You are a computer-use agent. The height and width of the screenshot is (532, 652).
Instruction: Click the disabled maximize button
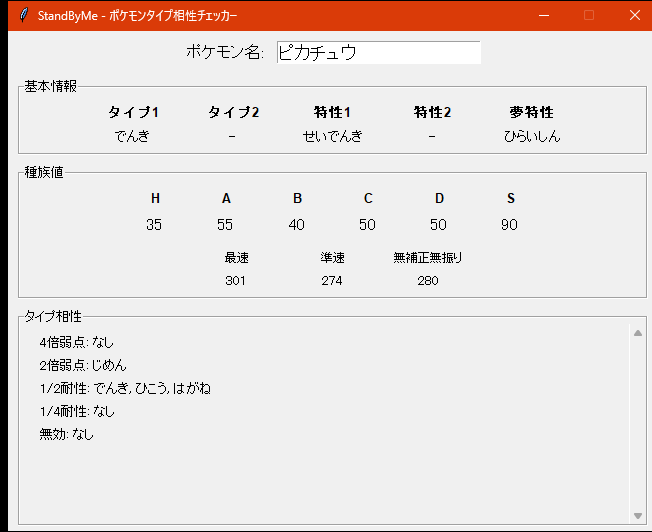pyautogui.click(x=589, y=15)
